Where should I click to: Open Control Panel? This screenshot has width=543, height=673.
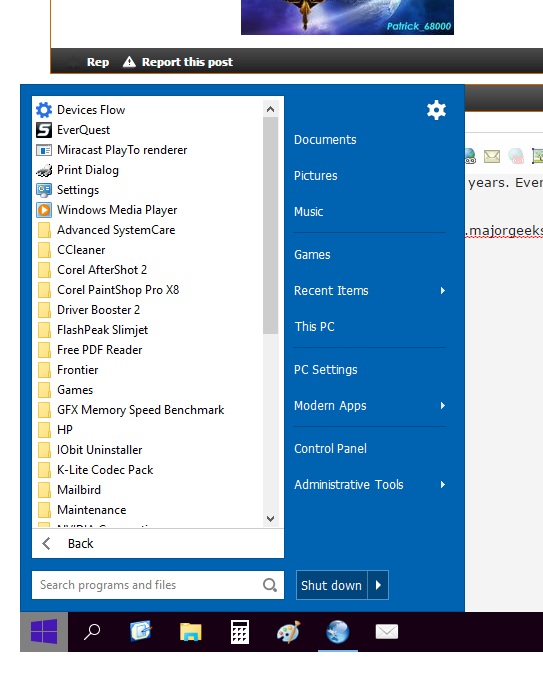point(330,449)
